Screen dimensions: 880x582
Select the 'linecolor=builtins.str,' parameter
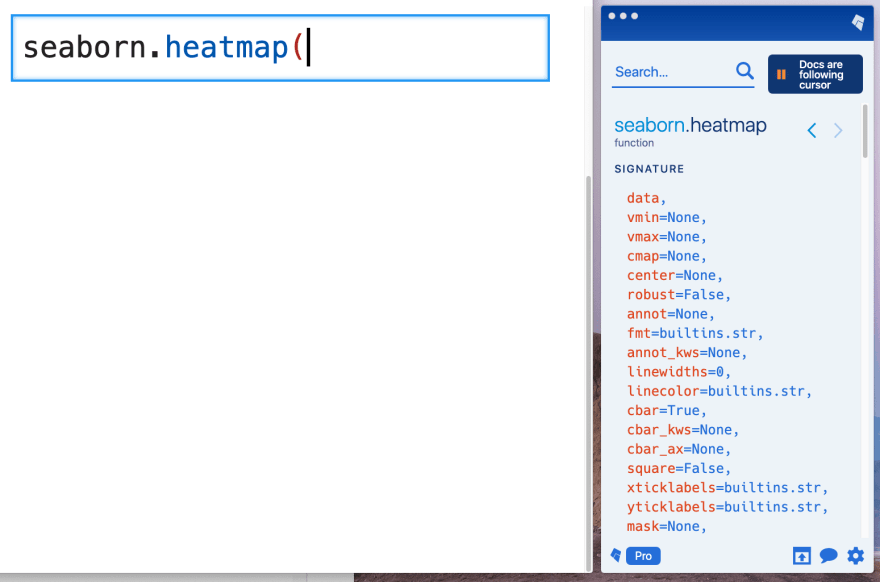click(719, 391)
